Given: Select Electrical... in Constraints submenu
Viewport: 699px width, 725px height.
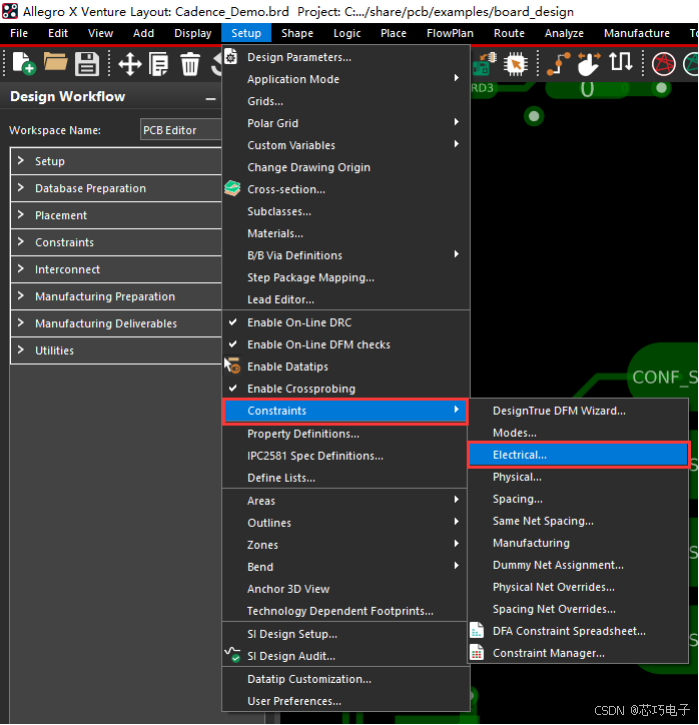Looking at the screenshot, I should 578,455.
